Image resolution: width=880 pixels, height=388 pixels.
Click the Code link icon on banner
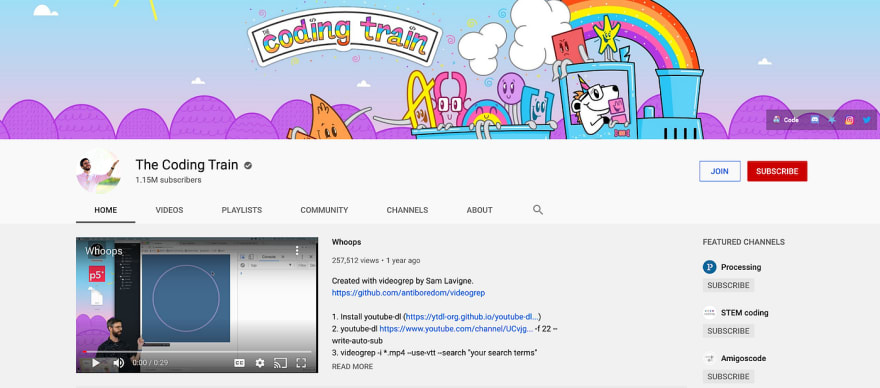(x=786, y=120)
